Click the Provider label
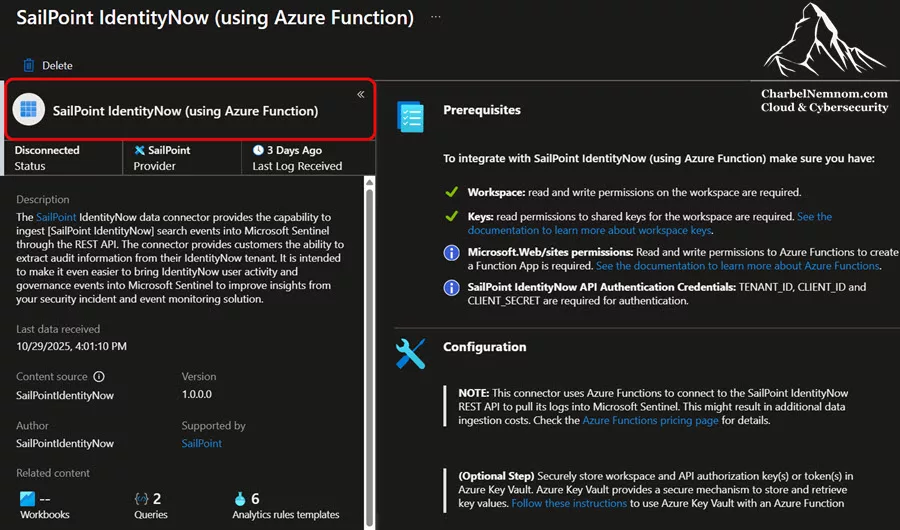 [x=154, y=166]
